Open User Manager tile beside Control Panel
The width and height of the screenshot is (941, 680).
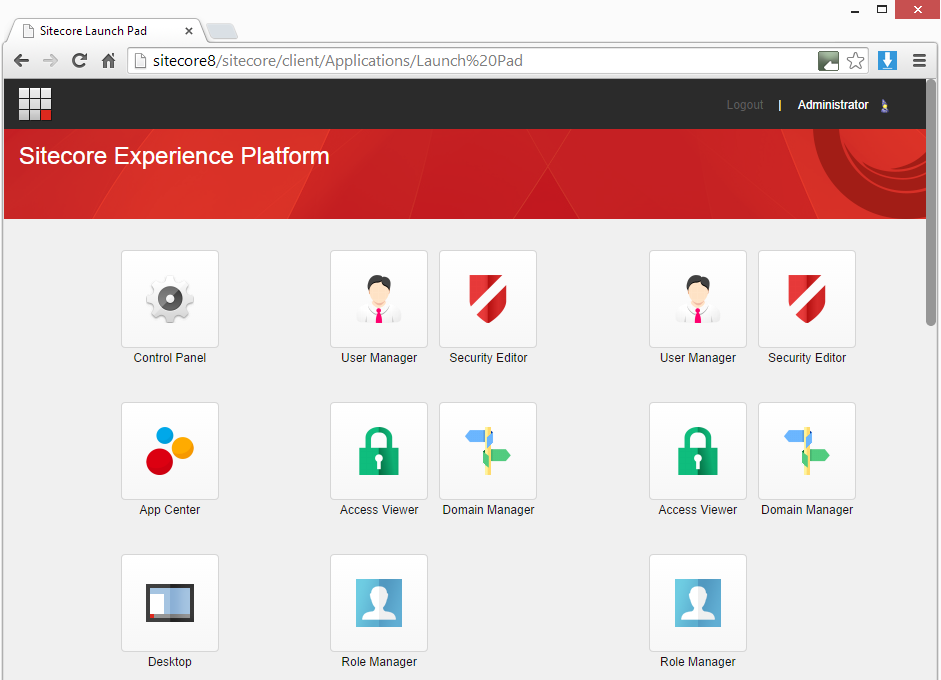tap(379, 299)
